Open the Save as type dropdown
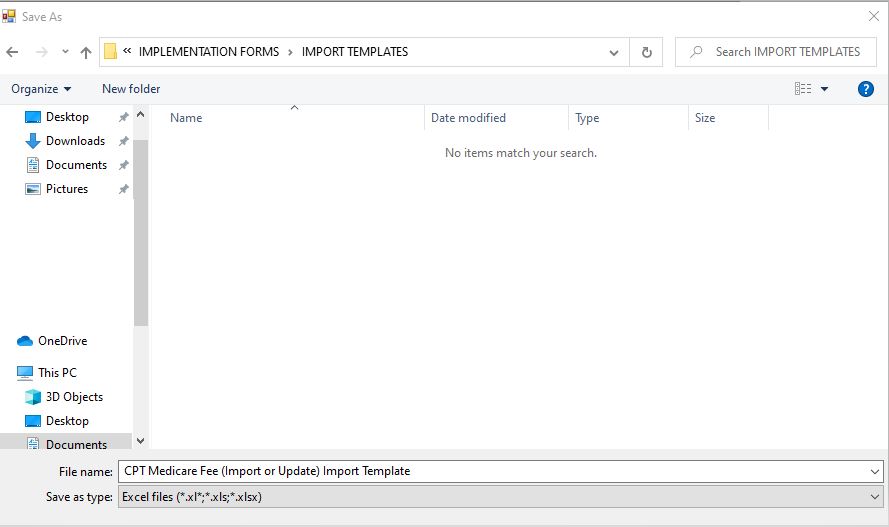The width and height of the screenshot is (889, 527). (876, 496)
